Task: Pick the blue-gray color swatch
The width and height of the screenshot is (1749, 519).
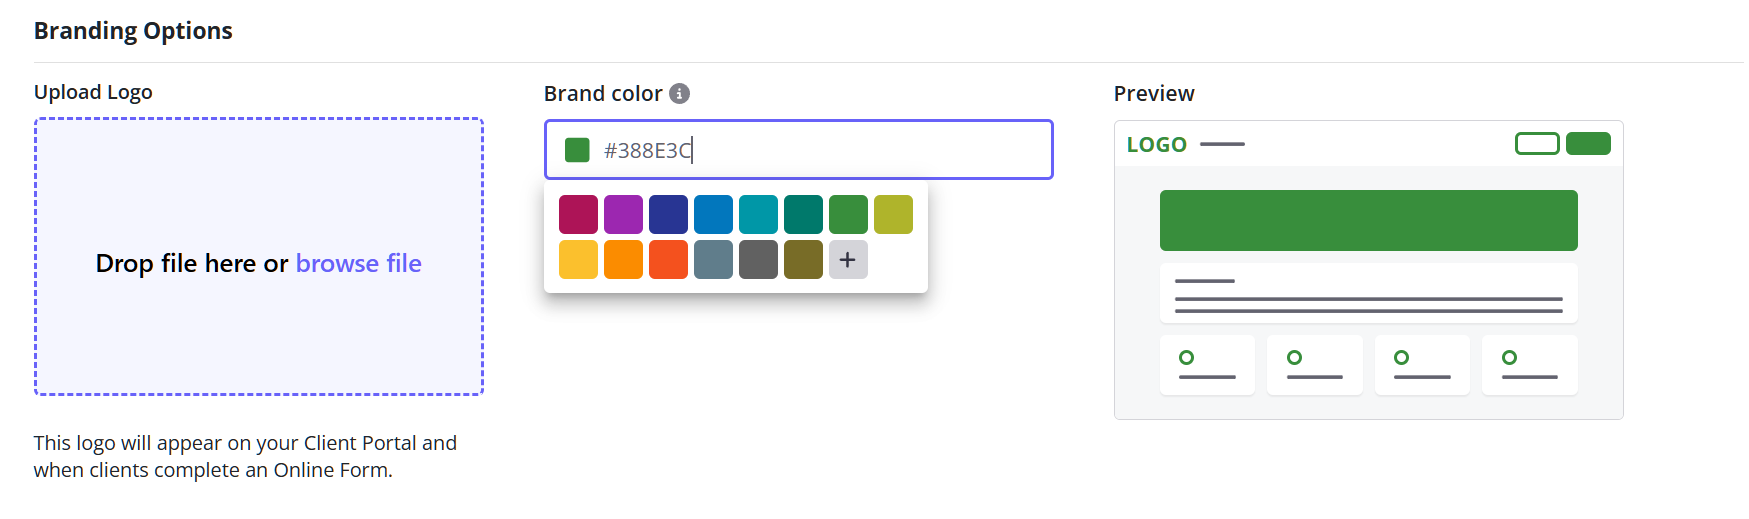Action: pyautogui.click(x=713, y=260)
